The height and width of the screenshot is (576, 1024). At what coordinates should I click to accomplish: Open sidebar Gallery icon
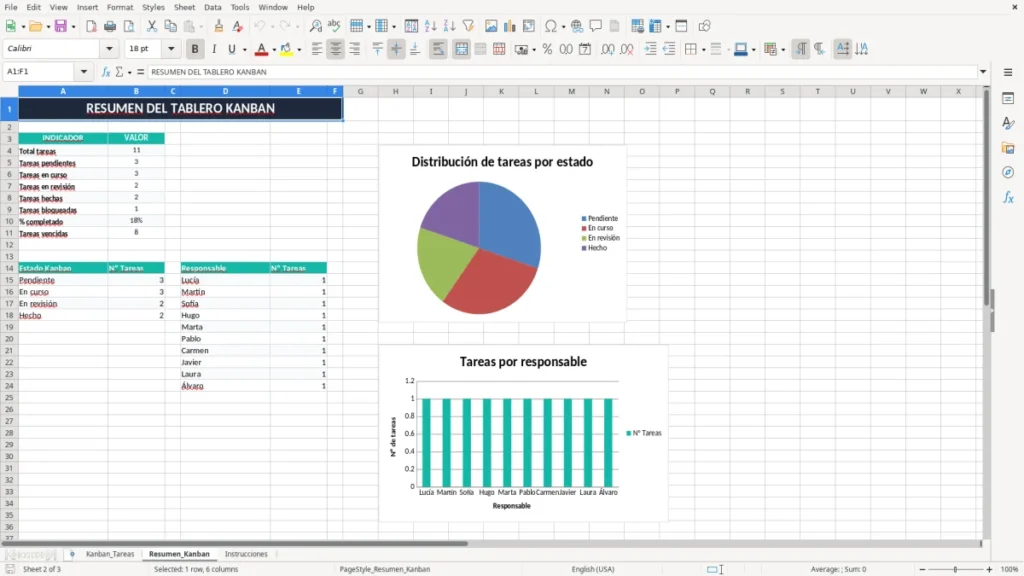click(x=1008, y=148)
